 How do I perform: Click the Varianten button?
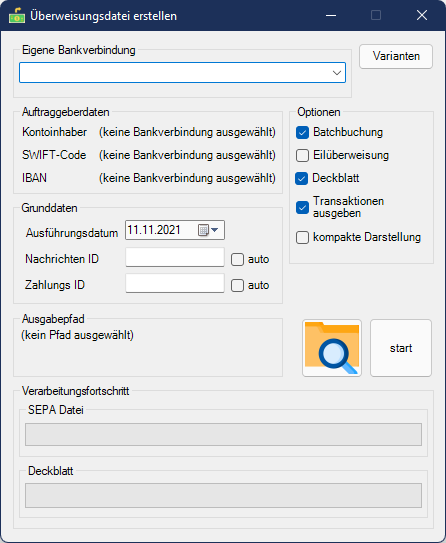pyautogui.click(x=396, y=56)
